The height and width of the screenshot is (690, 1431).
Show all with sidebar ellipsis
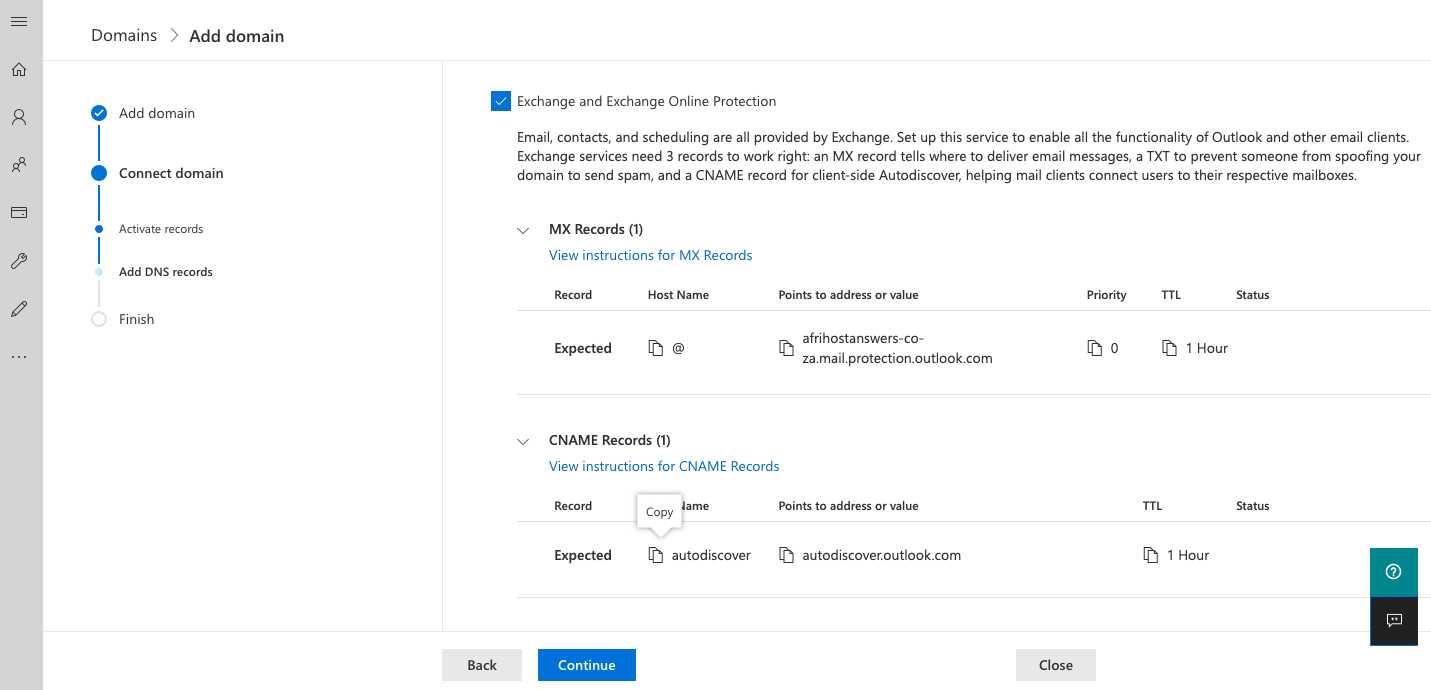19,357
